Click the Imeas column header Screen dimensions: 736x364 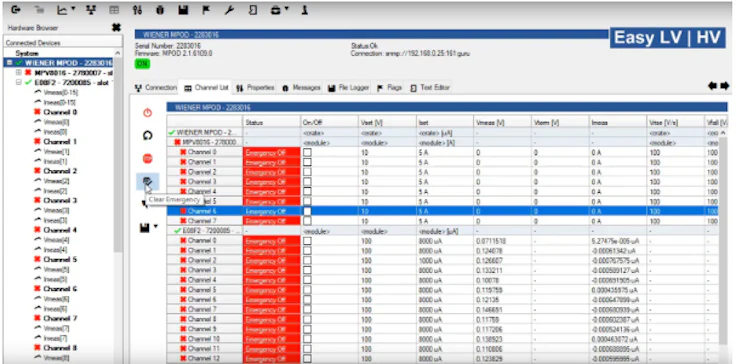[x=618, y=123]
